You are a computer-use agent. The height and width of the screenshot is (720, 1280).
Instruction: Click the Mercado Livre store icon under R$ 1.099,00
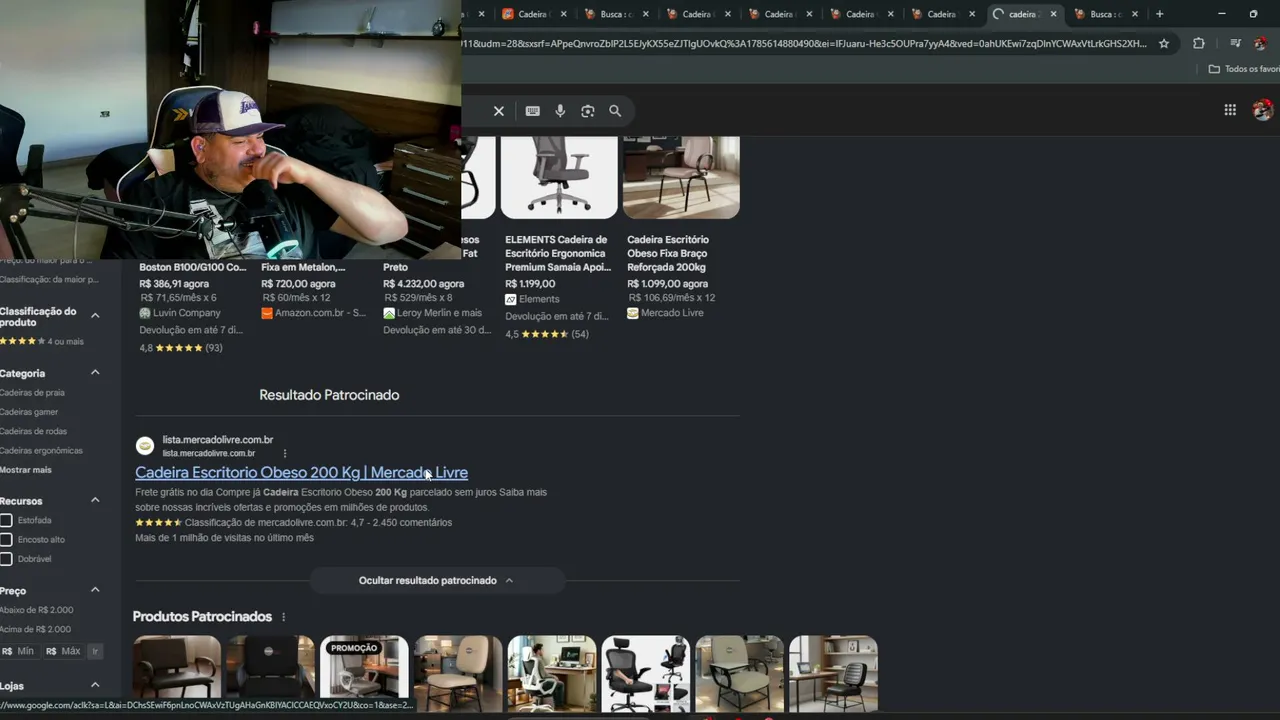pyautogui.click(x=633, y=313)
